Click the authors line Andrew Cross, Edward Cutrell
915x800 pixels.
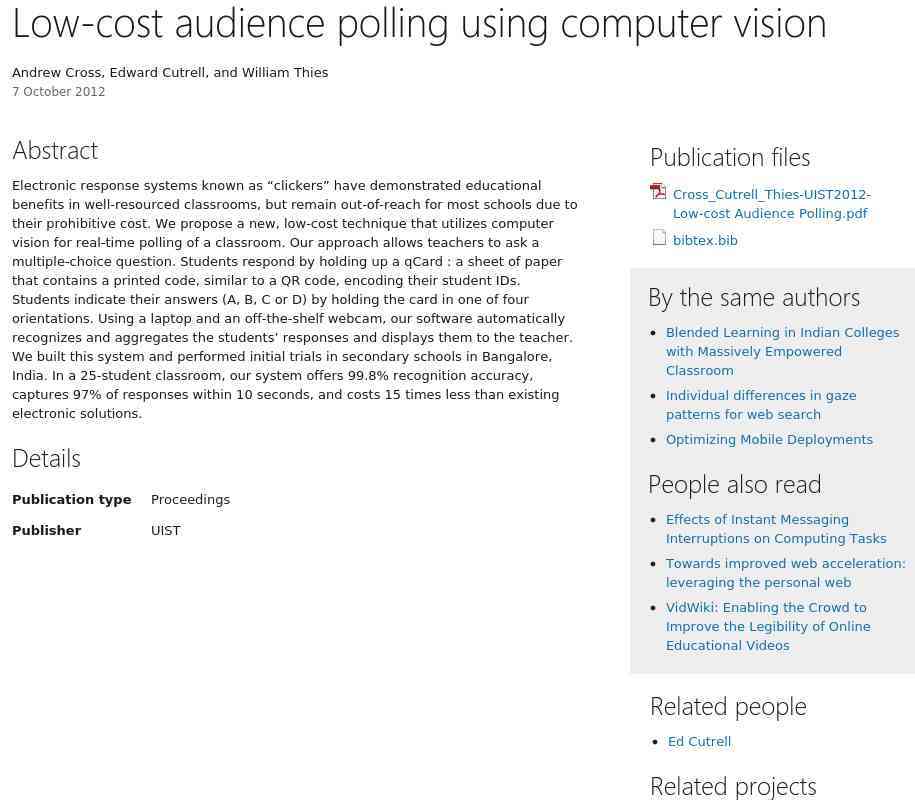click(x=170, y=72)
